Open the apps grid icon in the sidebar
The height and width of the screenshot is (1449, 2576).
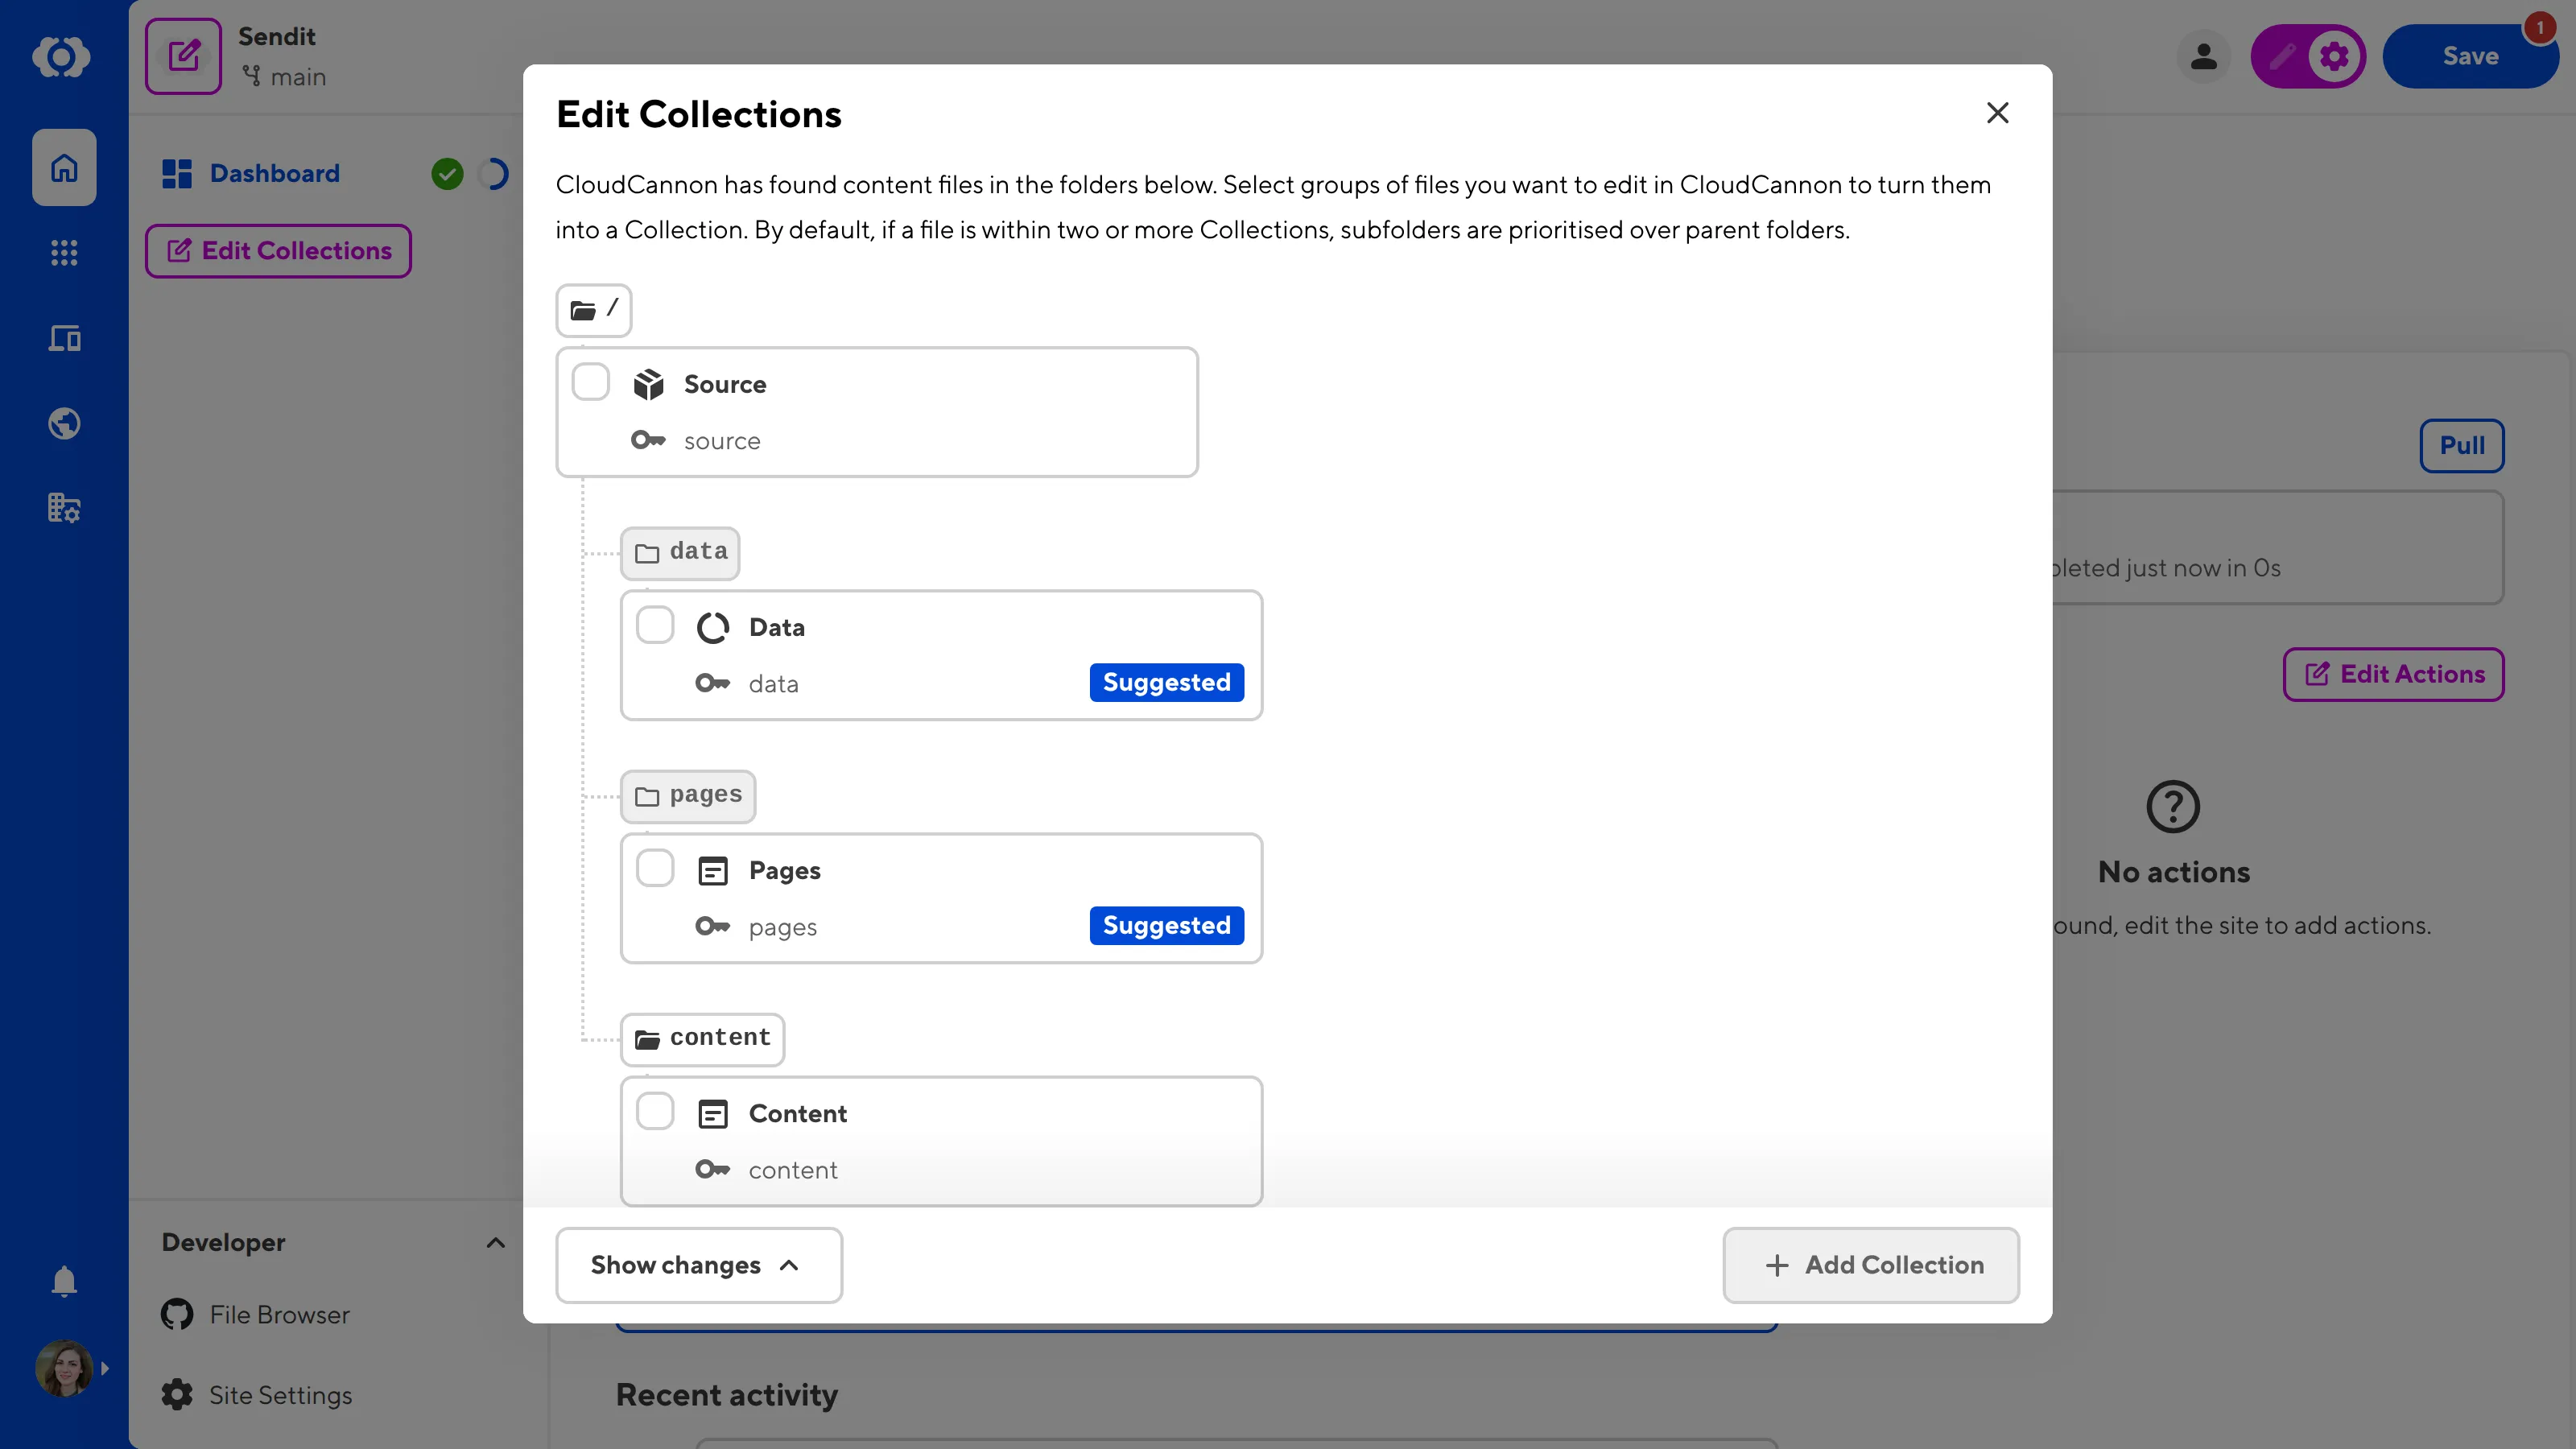click(x=63, y=253)
